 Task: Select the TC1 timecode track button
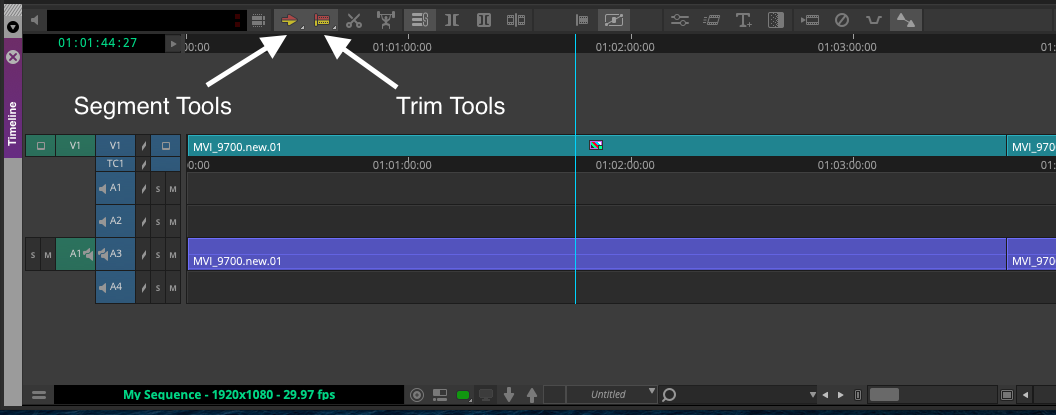tap(115, 164)
